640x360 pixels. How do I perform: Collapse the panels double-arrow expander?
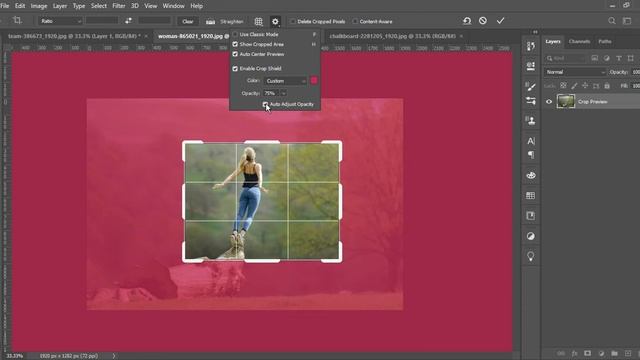tap(535, 32)
